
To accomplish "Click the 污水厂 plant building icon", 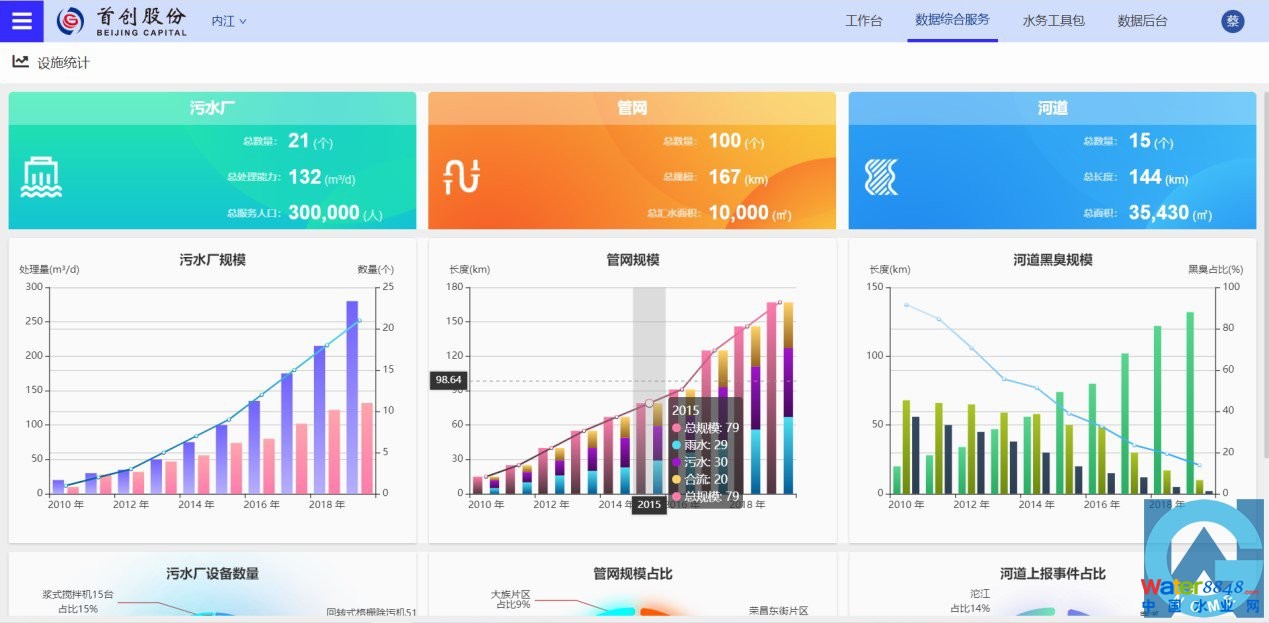I will coord(41,177).
